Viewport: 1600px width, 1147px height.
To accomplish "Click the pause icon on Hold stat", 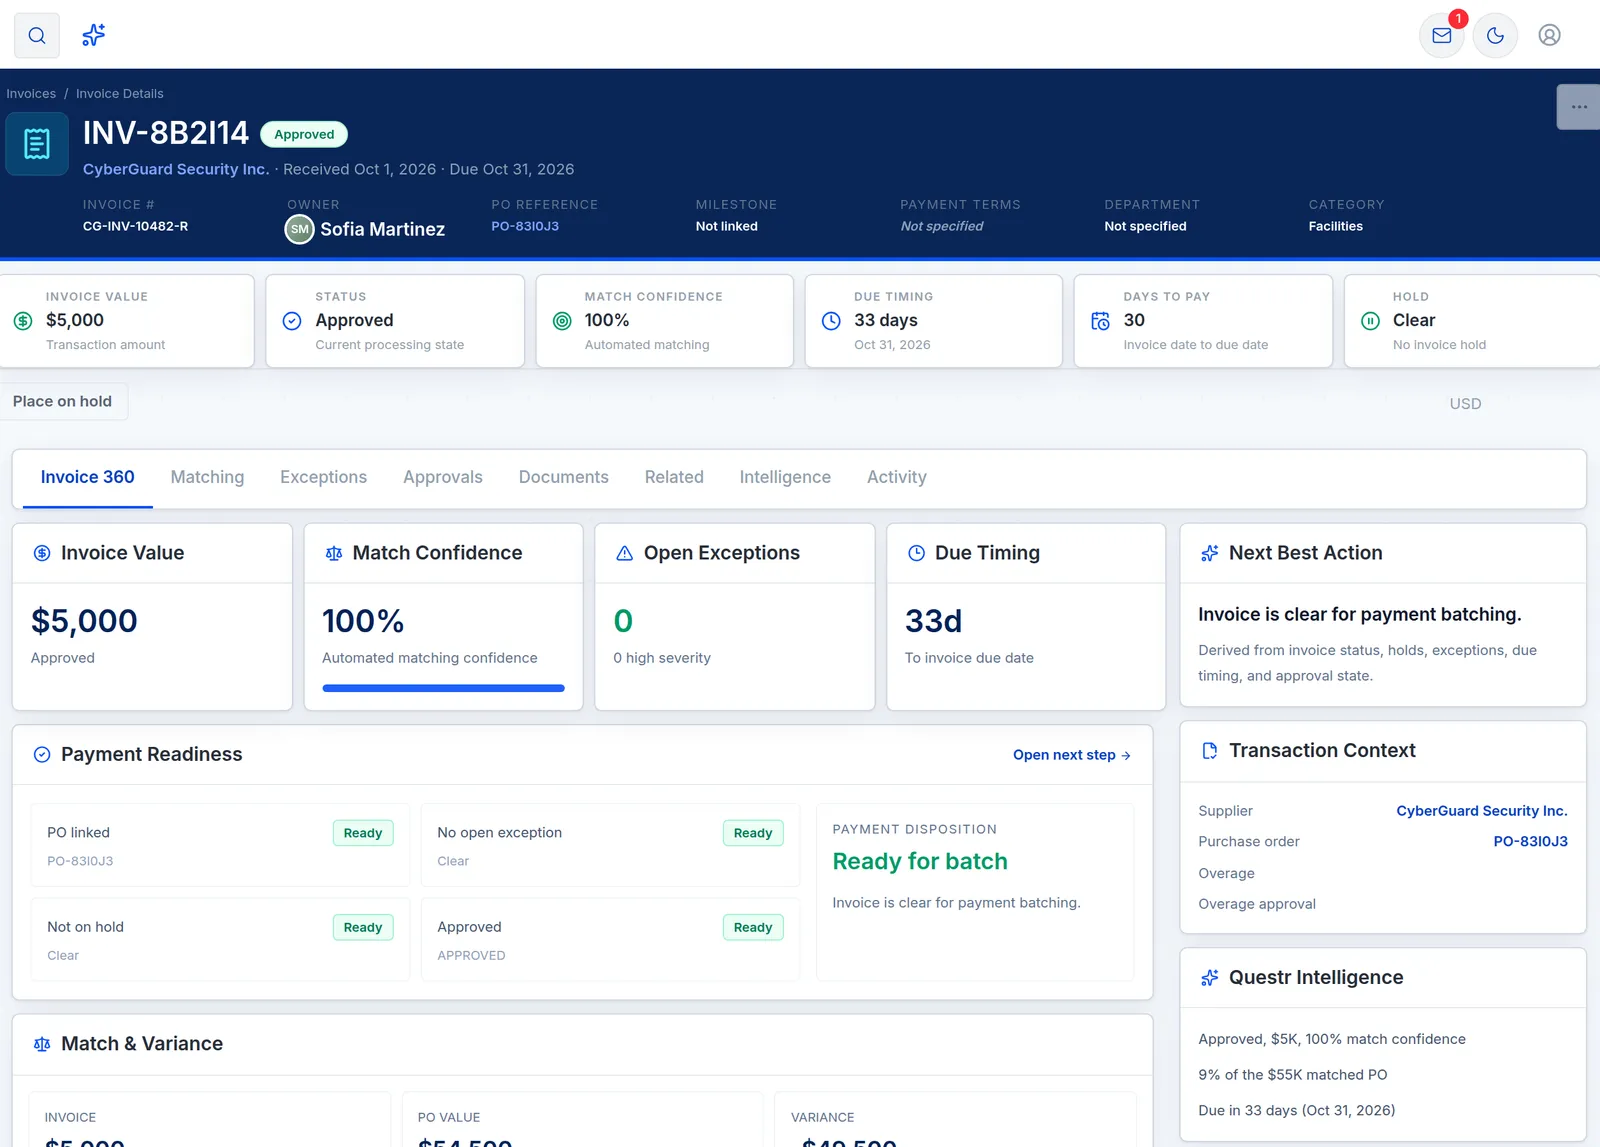I will pos(1370,321).
